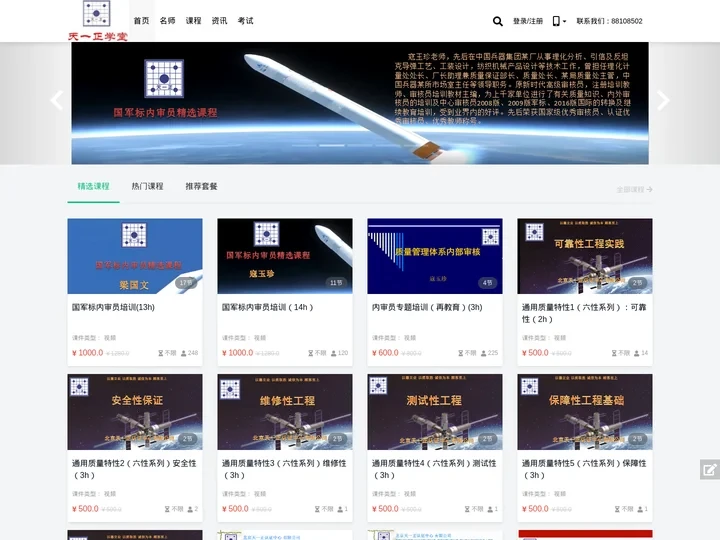
Task: Switch to the 热门课程 tab
Action: pyautogui.click(x=147, y=186)
